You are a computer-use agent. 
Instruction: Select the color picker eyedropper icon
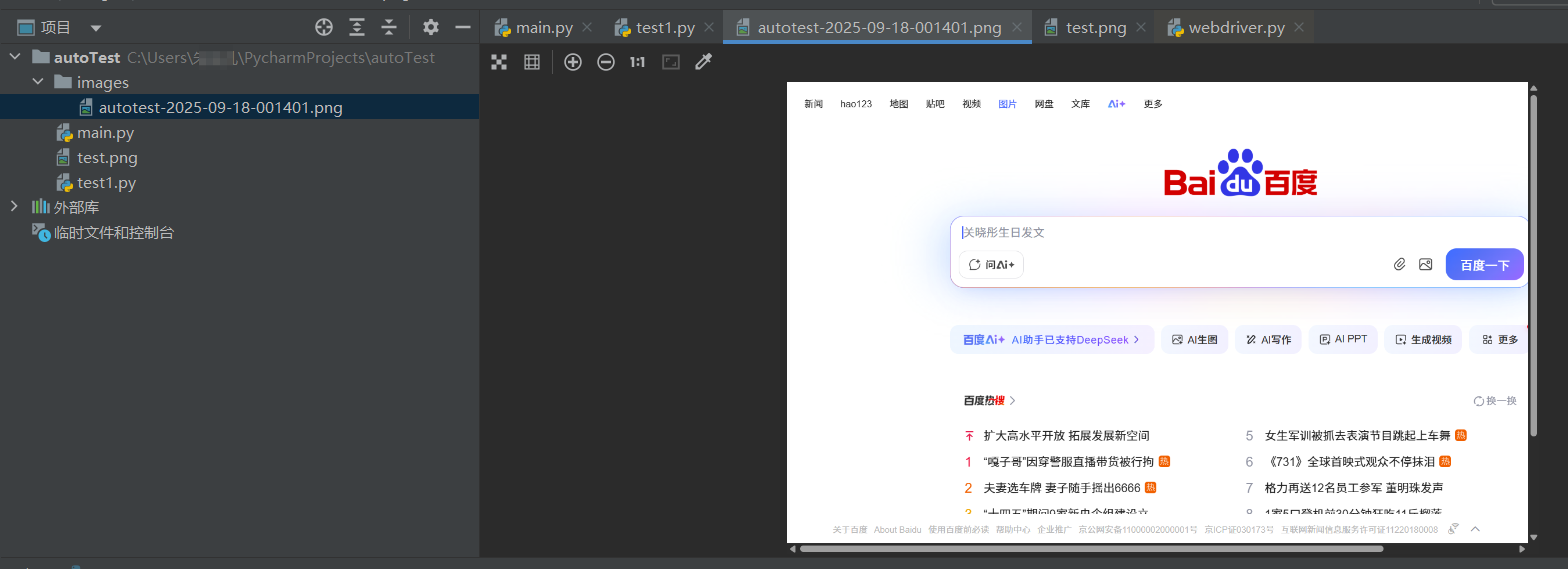coord(703,62)
